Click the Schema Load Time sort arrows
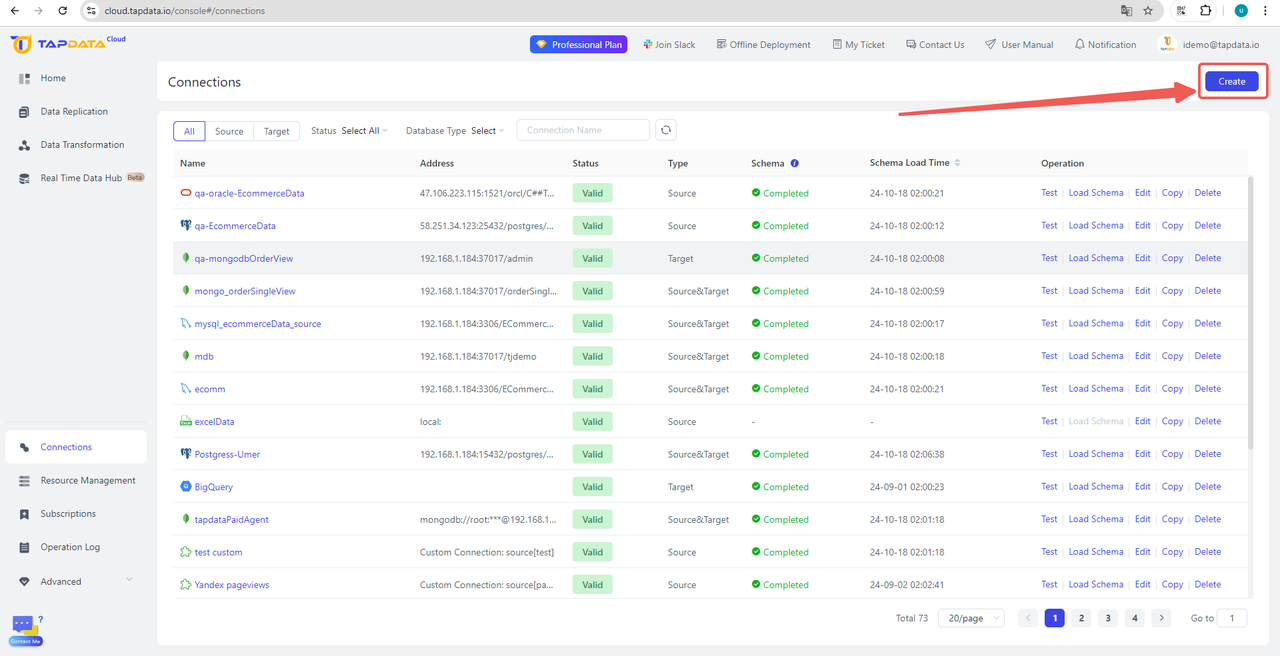This screenshot has height=656, width=1280. 957,163
